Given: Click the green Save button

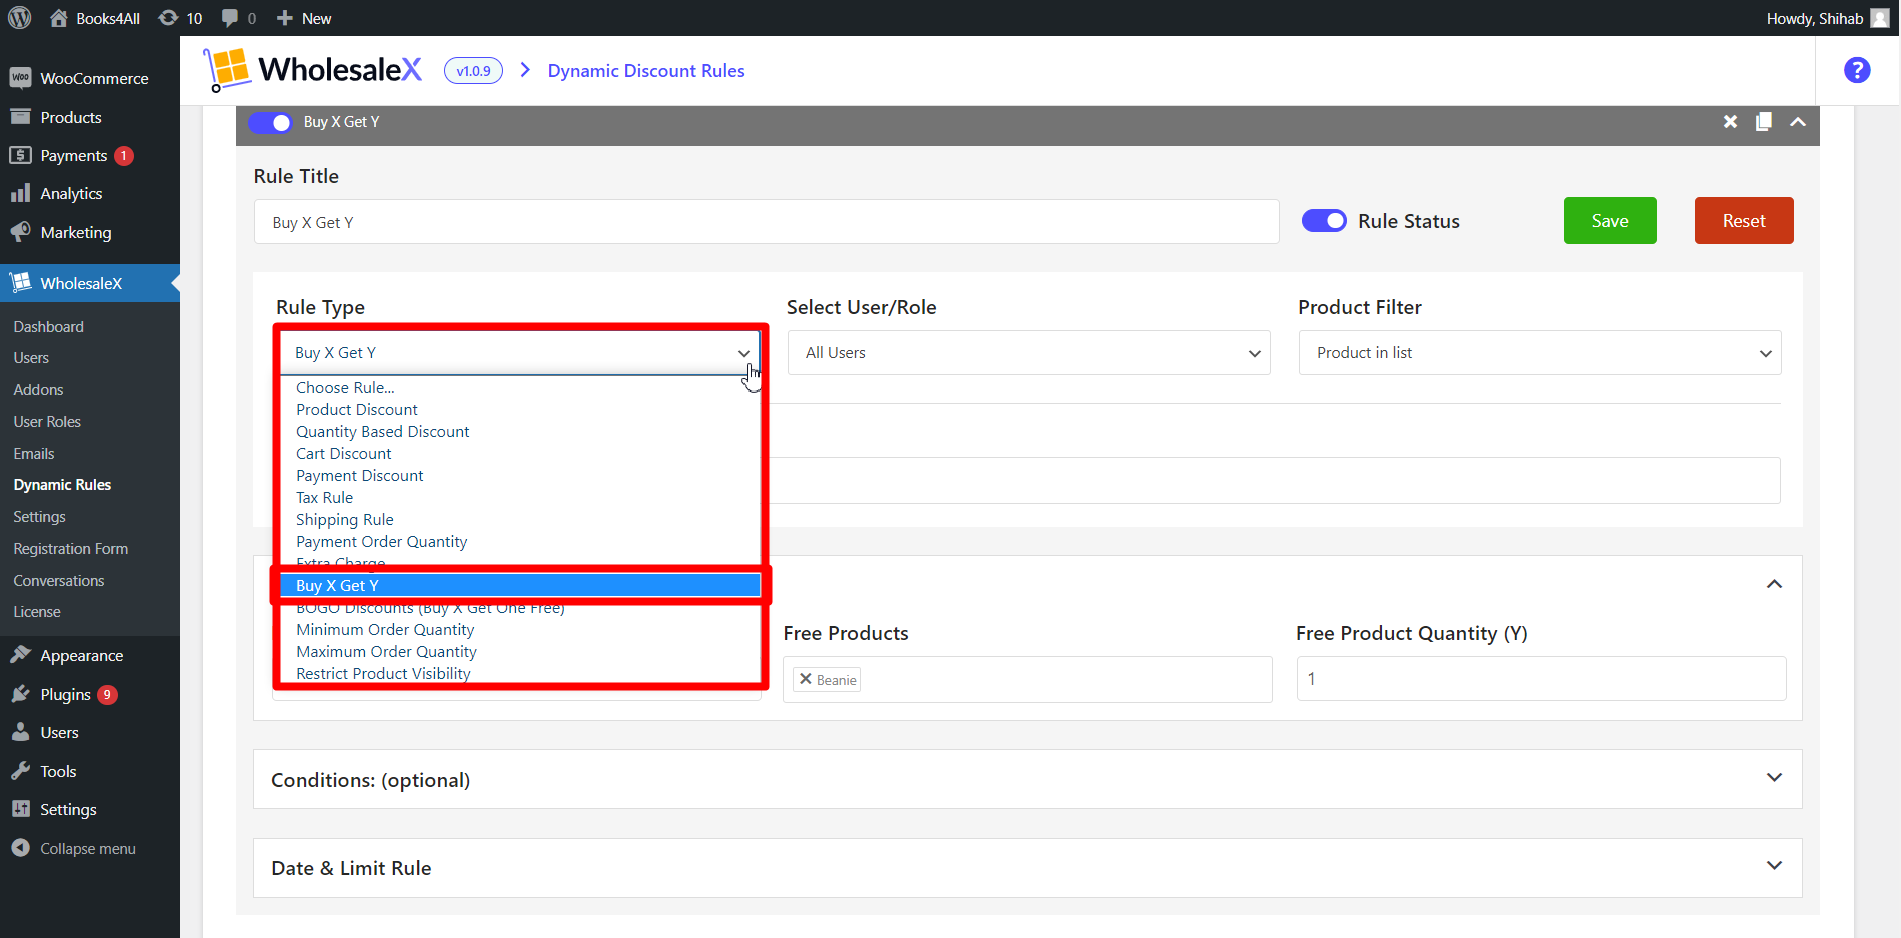Looking at the screenshot, I should 1610,220.
